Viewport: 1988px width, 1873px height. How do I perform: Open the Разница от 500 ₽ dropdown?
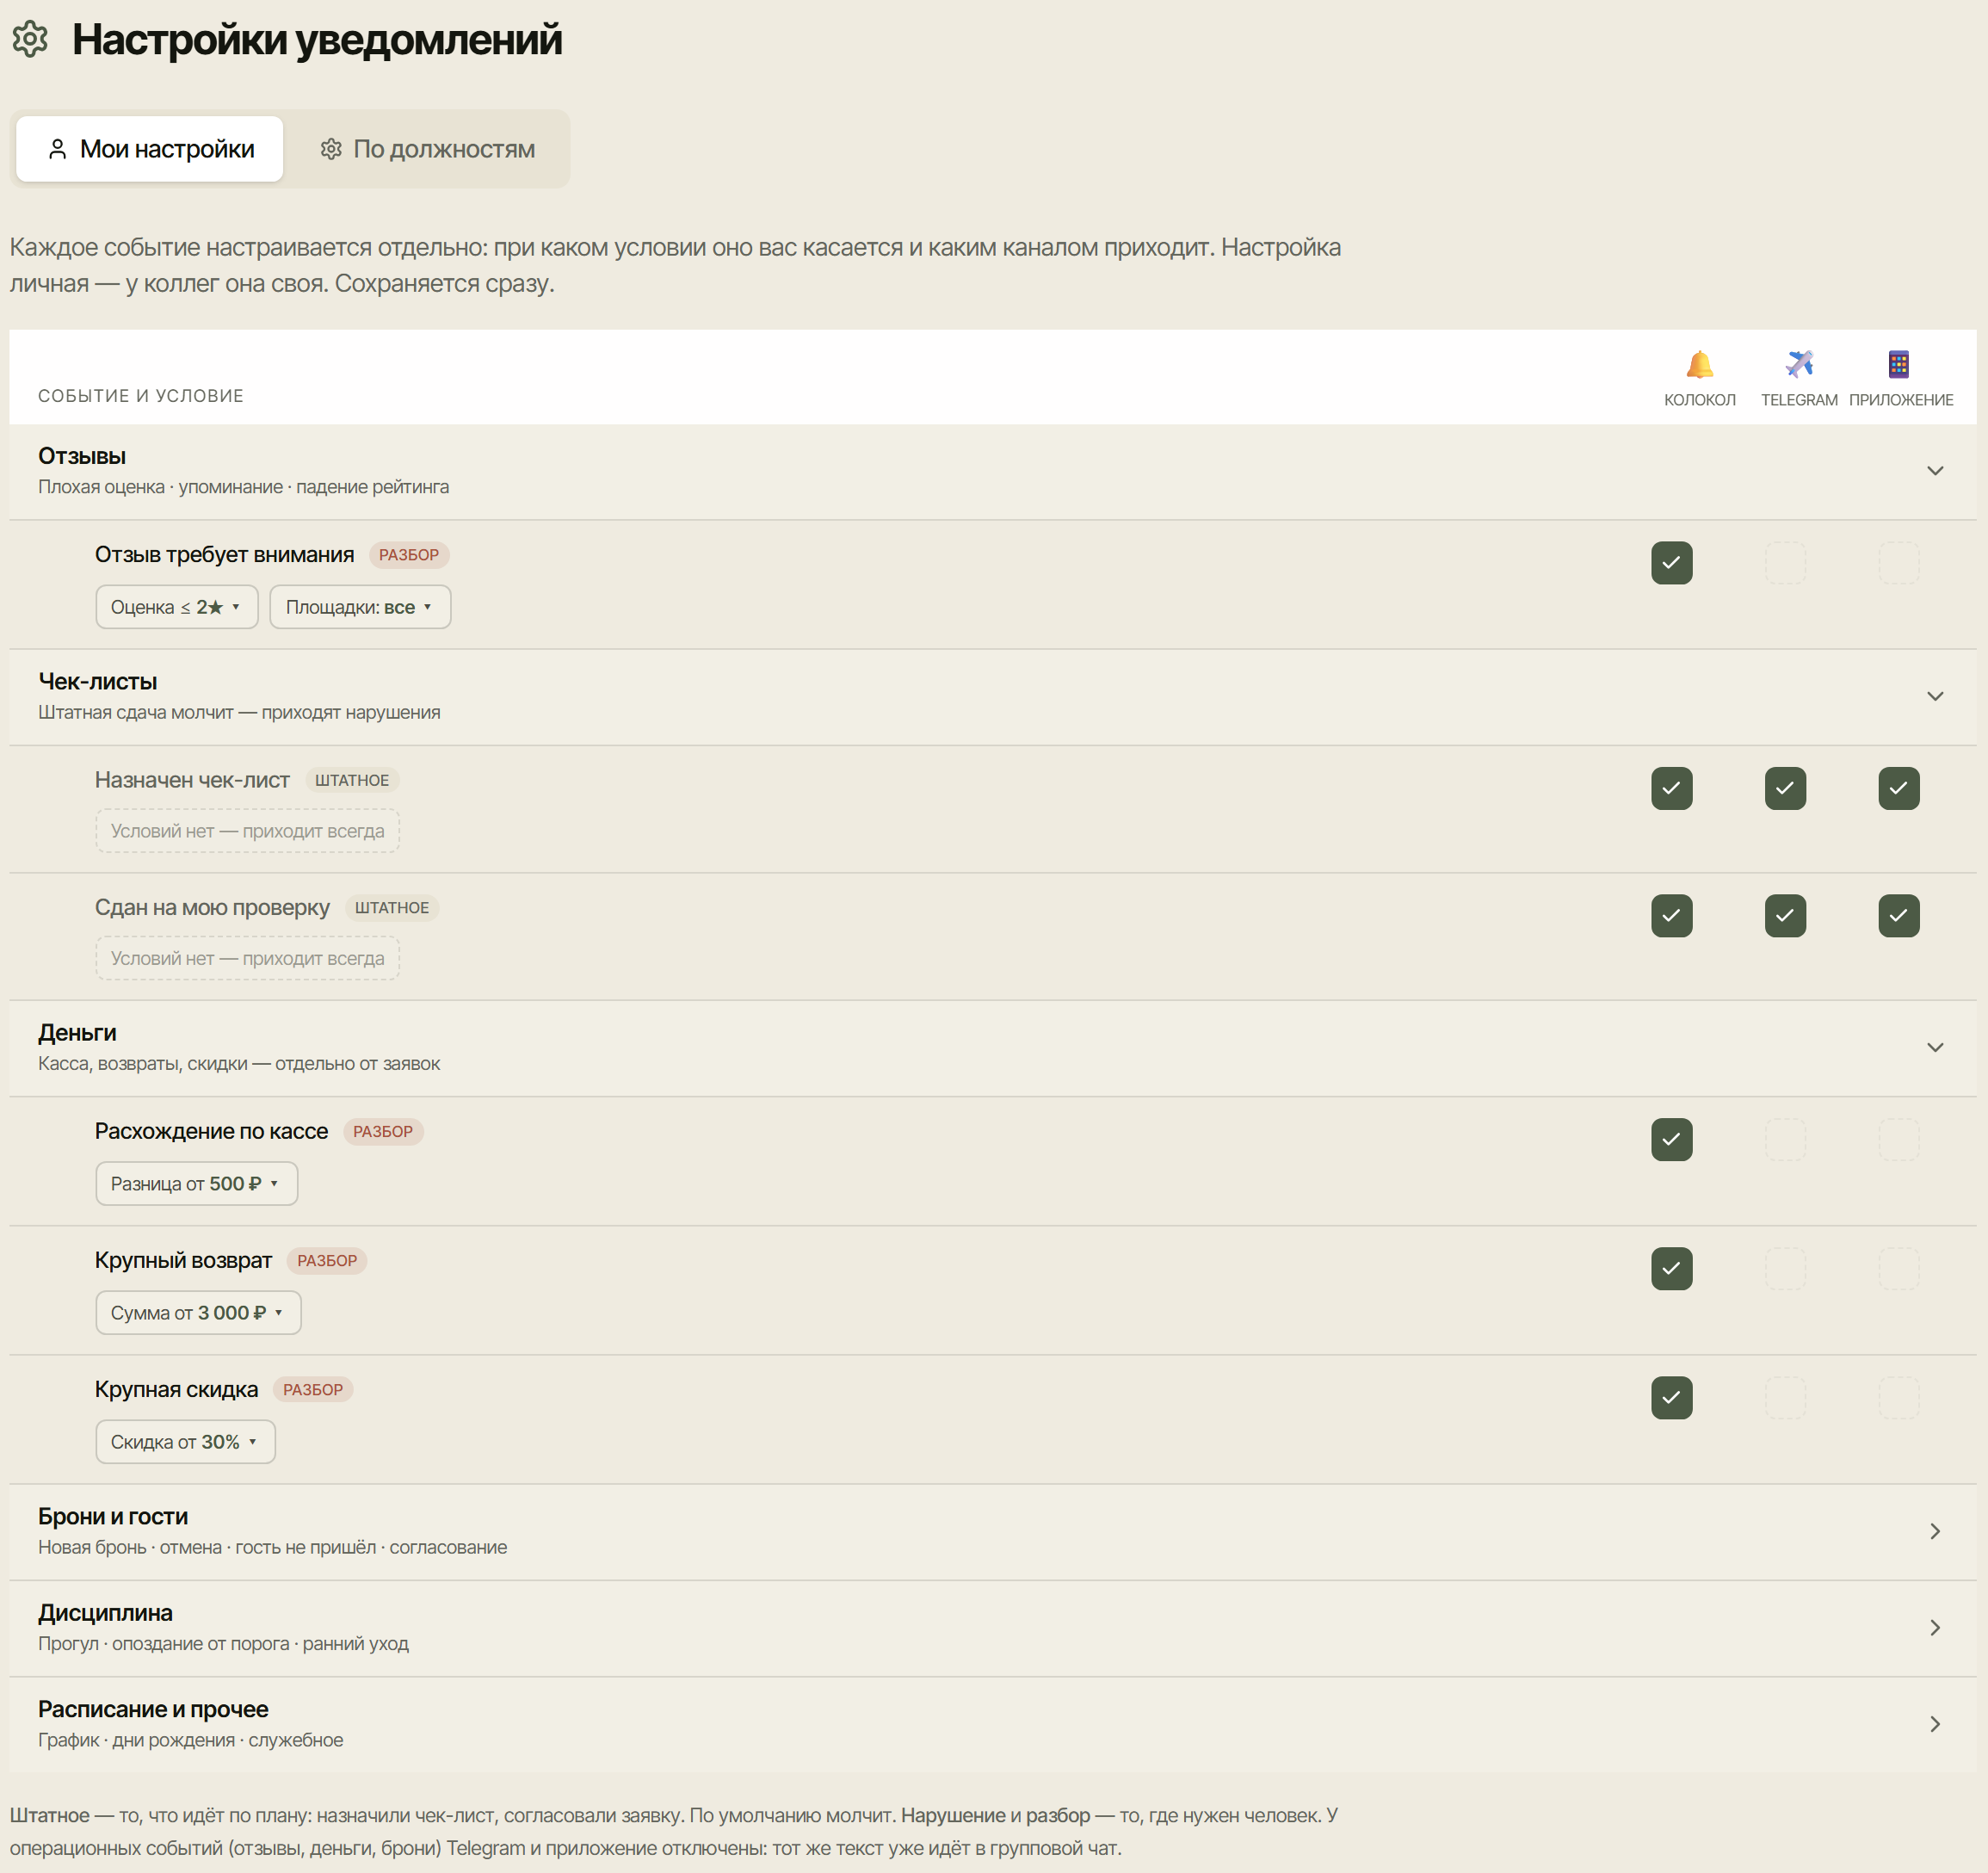click(197, 1183)
